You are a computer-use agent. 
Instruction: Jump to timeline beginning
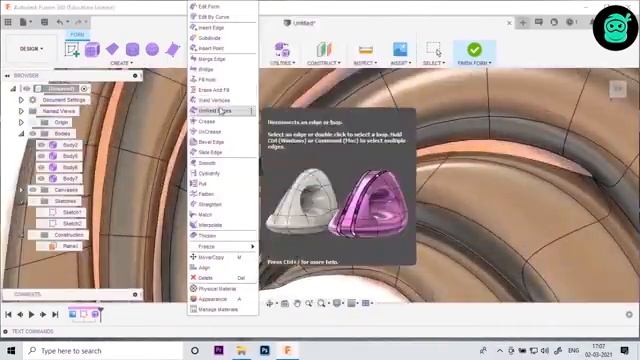(8, 315)
